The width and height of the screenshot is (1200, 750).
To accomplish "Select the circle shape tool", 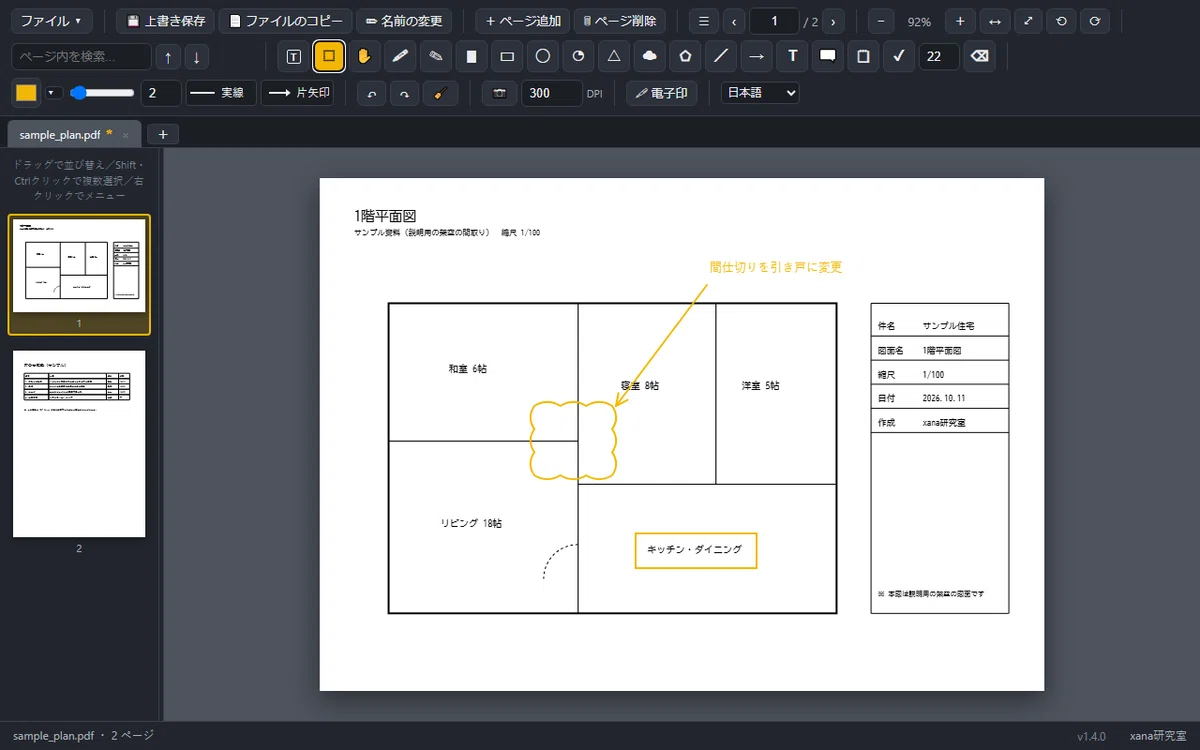I will click(x=543, y=56).
